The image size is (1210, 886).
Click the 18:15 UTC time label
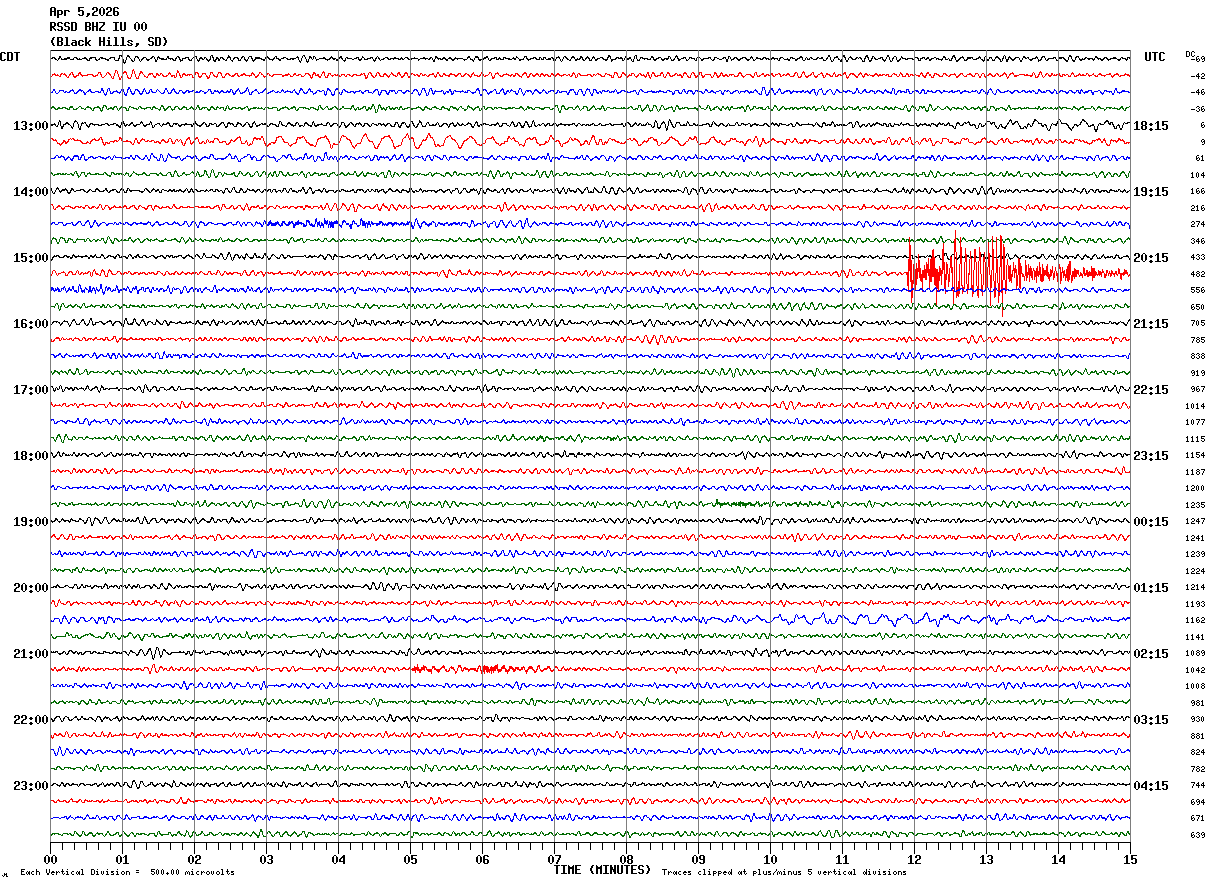tap(1151, 126)
